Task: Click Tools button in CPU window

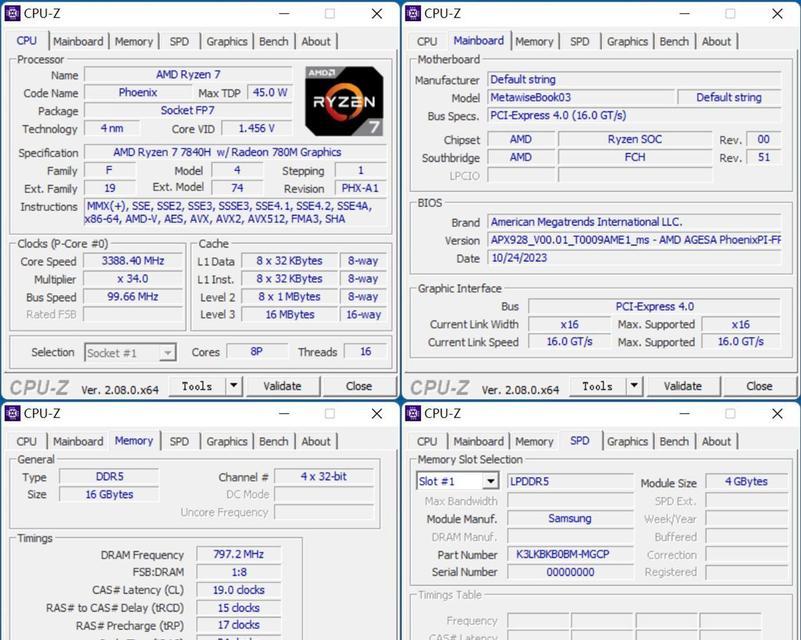Action: (197, 386)
